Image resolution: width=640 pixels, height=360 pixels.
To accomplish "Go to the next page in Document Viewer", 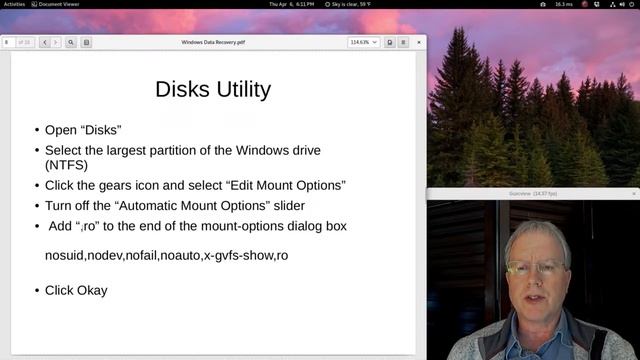I will click(x=56, y=42).
